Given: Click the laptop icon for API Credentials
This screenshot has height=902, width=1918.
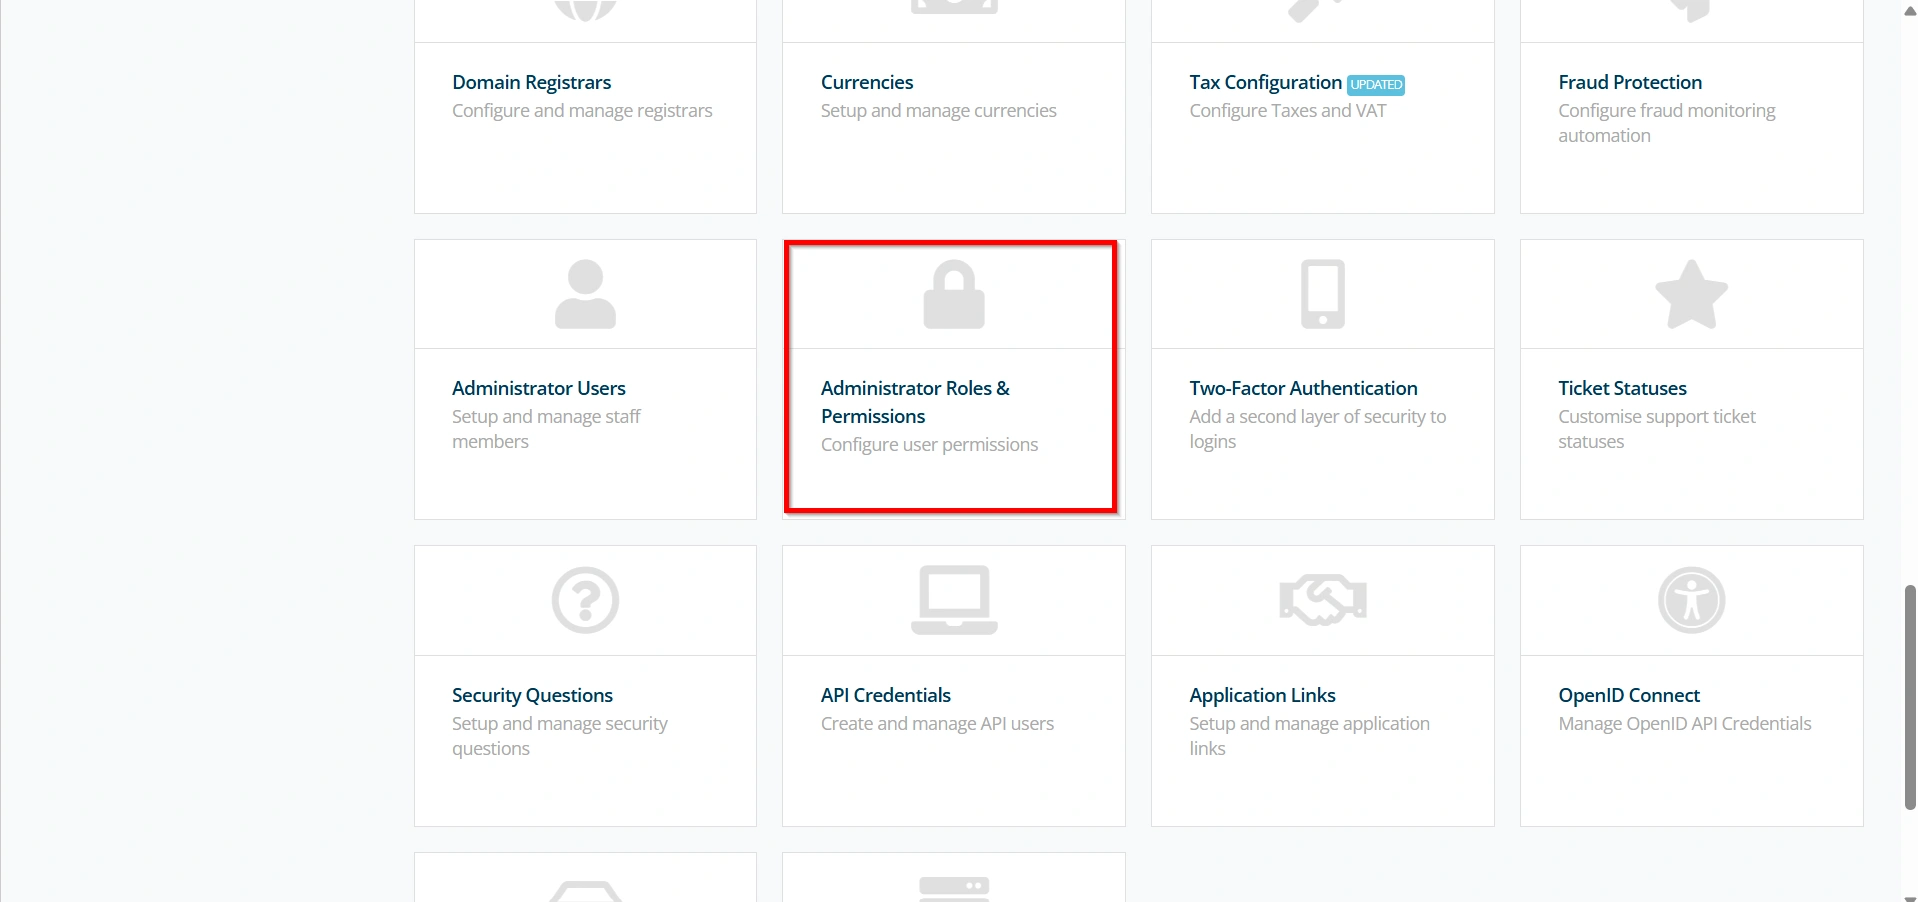Looking at the screenshot, I should coord(953,600).
